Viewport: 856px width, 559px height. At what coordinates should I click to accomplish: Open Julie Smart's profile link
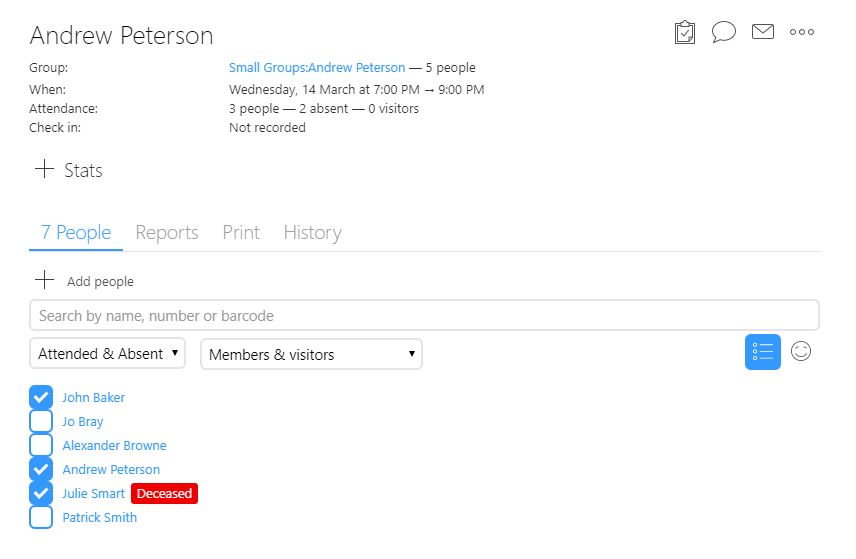coord(94,494)
